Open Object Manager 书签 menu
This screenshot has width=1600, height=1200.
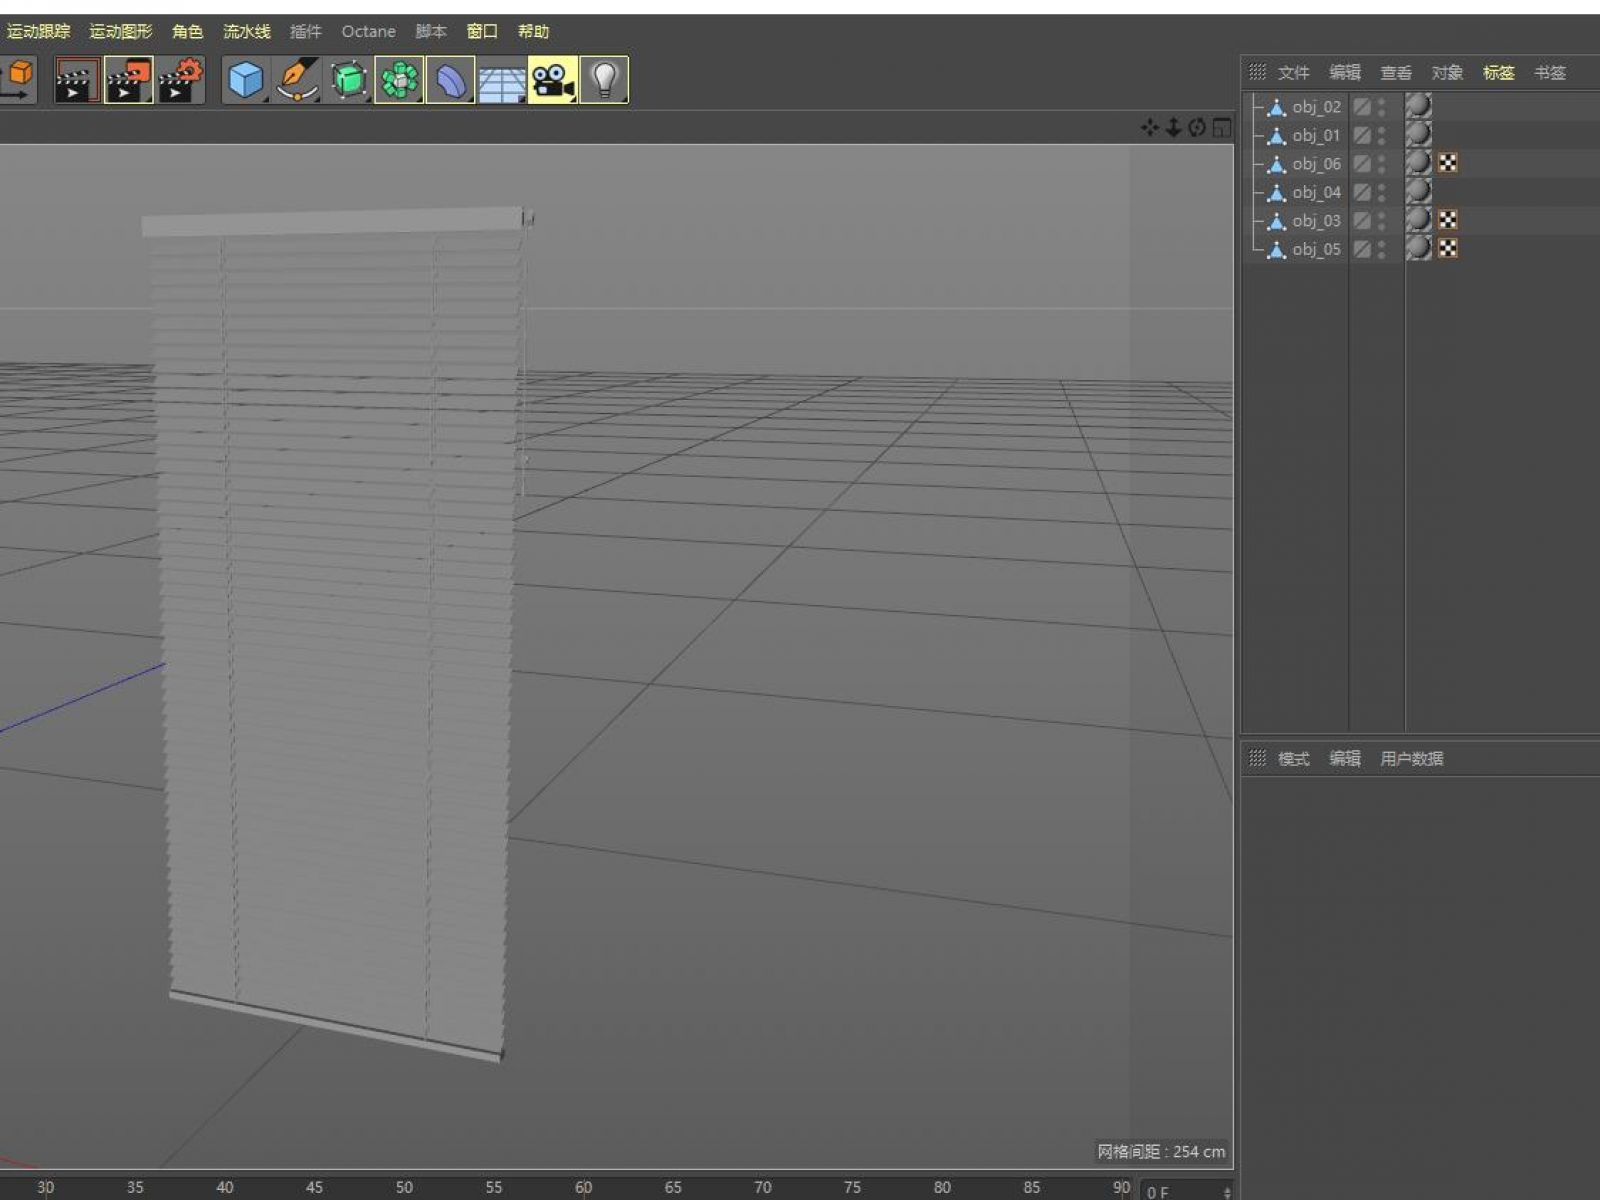point(1550,72)
